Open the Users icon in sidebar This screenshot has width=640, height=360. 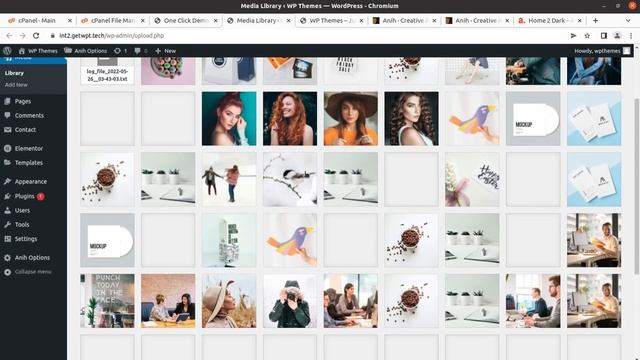tap(7, 210)
